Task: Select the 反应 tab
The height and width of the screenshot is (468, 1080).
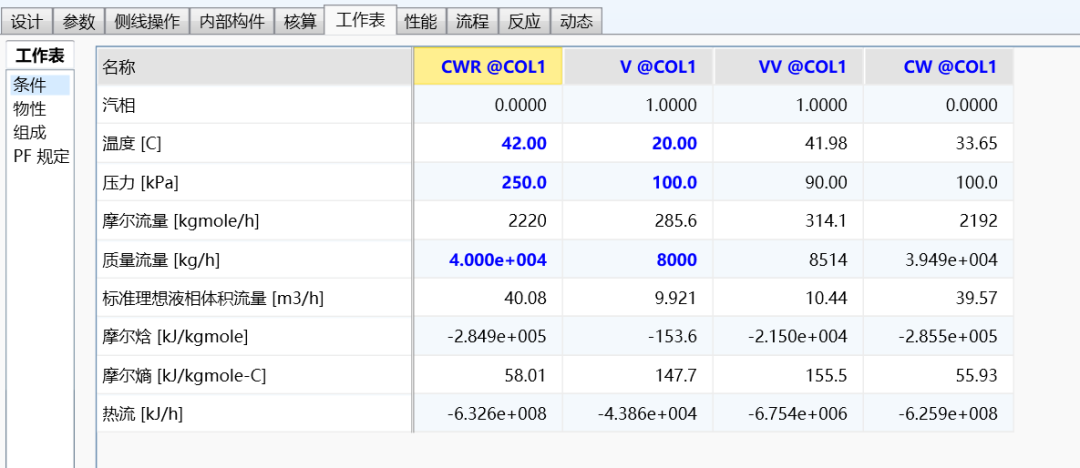Action: [524, 21]
